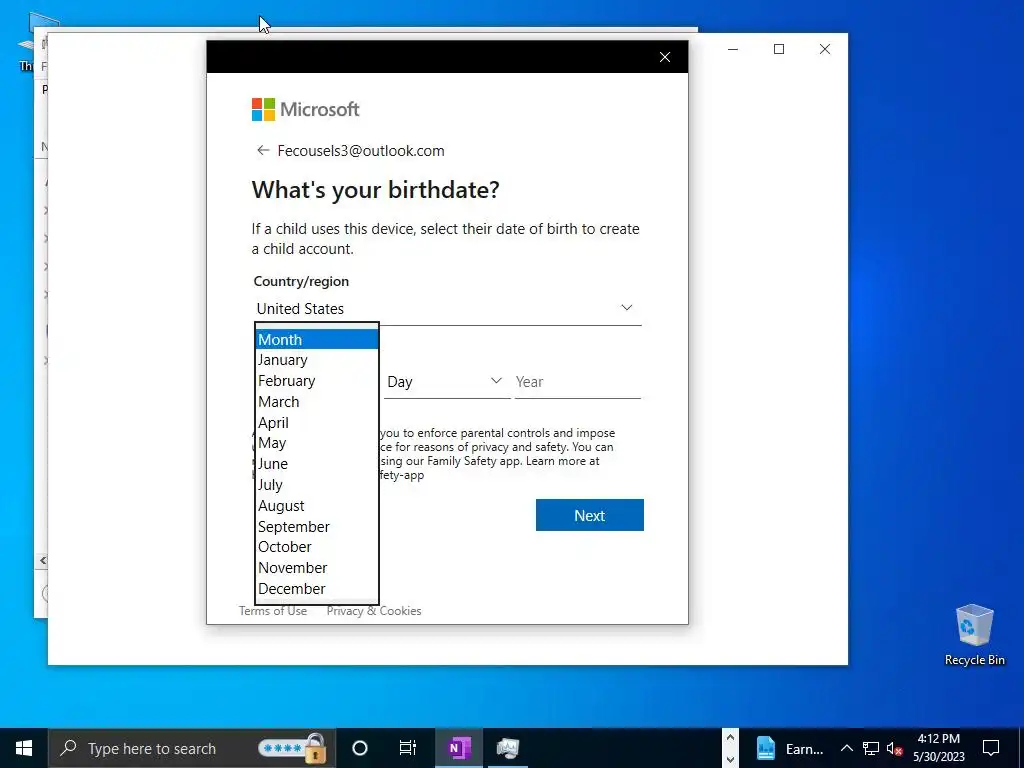Maximize the white background window
The height and width of the screenshot is (768, 1024).
(x=778, y=49)
